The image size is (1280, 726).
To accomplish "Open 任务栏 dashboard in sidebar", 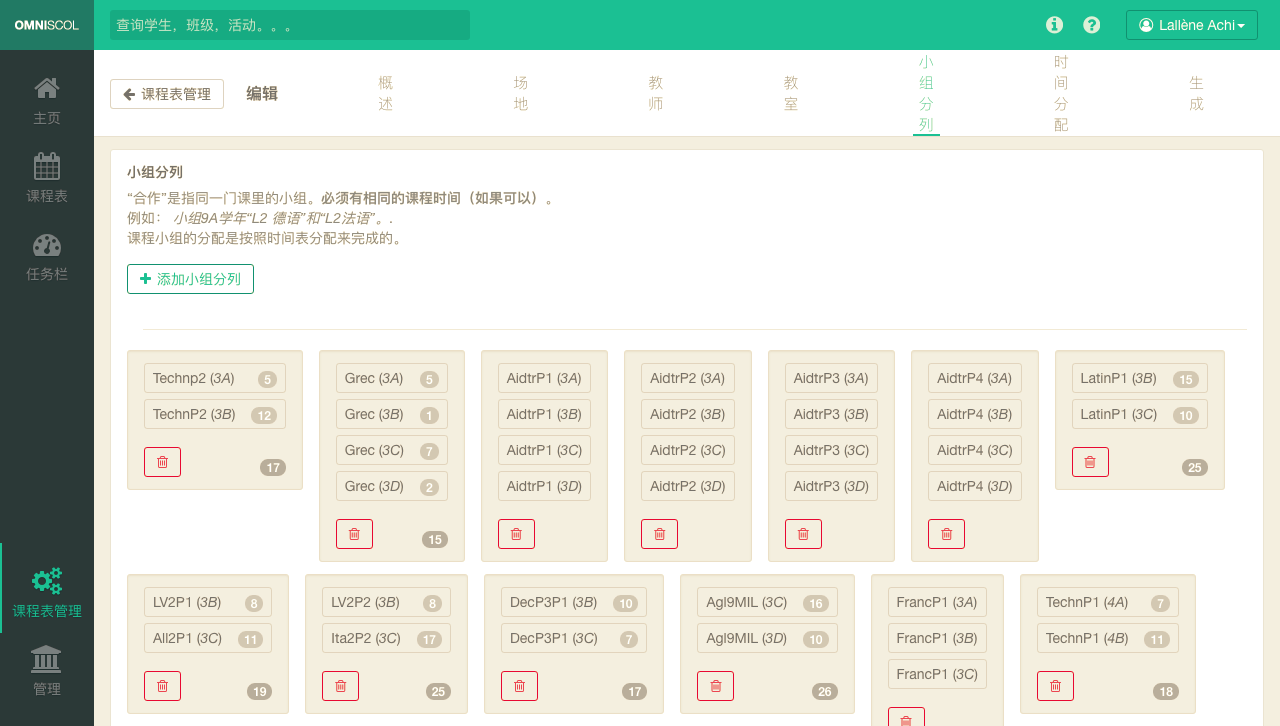I will coord(47,256).
